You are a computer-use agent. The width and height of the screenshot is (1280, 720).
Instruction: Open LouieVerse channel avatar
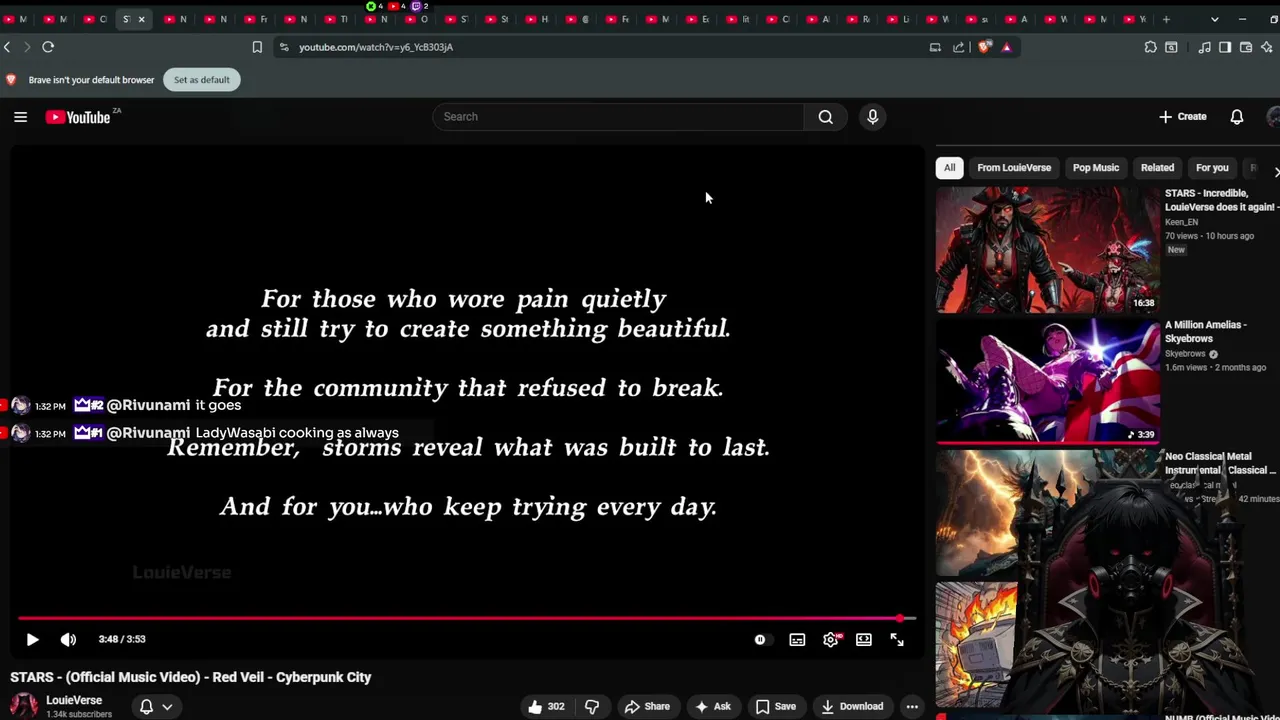tap(24, 705)
